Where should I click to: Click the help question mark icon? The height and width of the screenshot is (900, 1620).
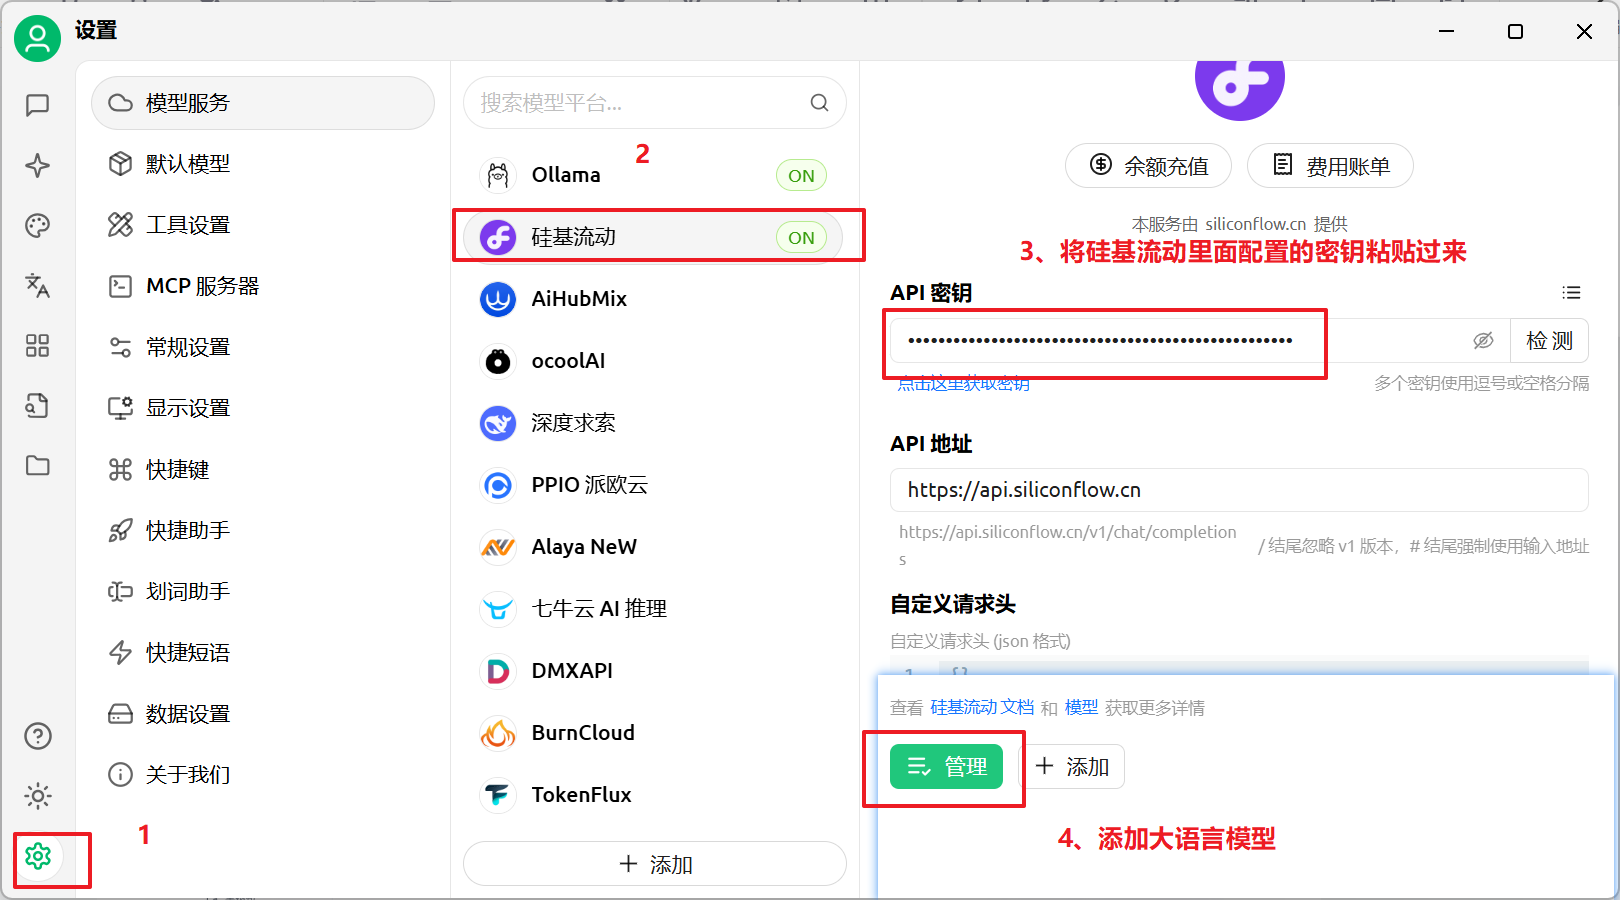click(x=37, y=736)
